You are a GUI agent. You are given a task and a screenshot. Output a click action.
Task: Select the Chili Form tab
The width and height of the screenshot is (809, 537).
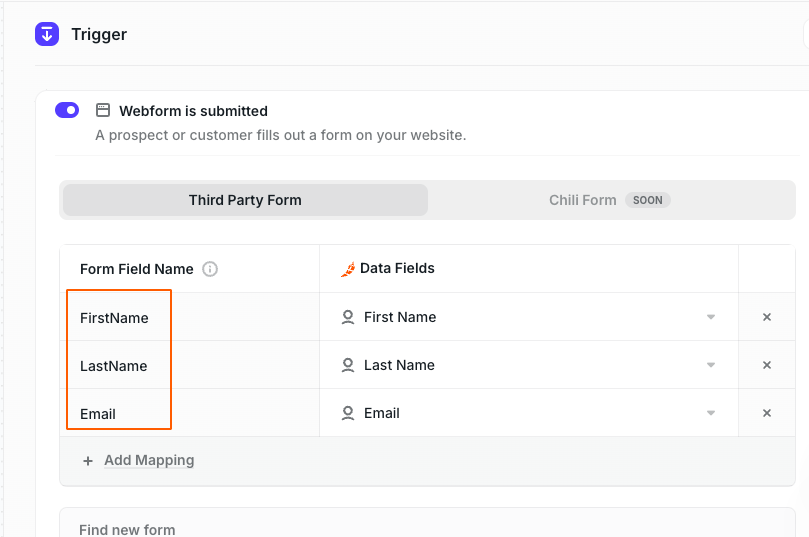tap(610, 200)
